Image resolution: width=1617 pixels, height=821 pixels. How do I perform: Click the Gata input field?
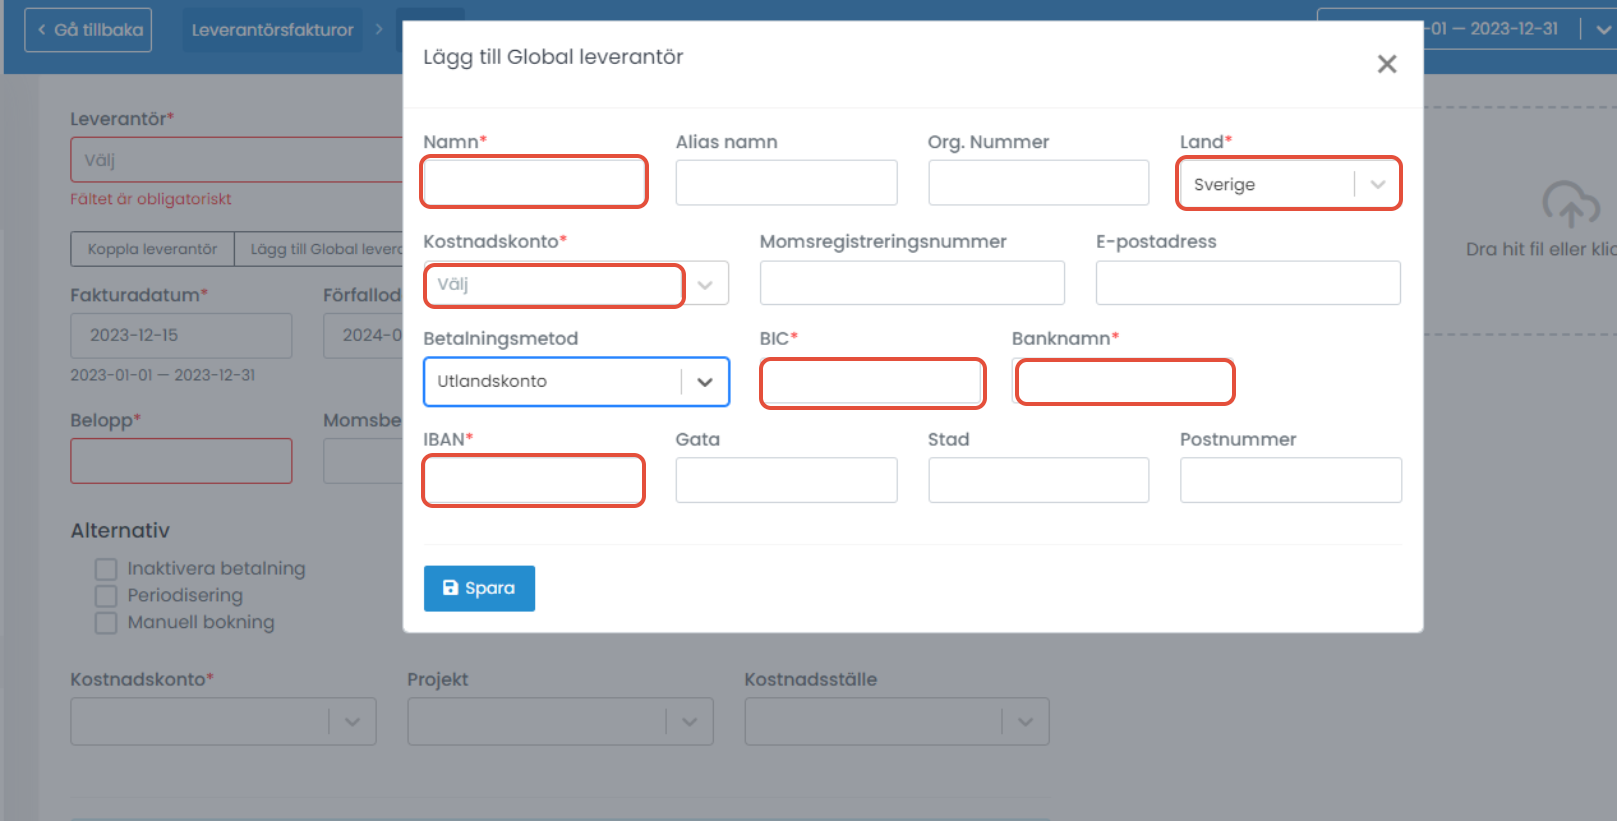click(x=786, y=480)
